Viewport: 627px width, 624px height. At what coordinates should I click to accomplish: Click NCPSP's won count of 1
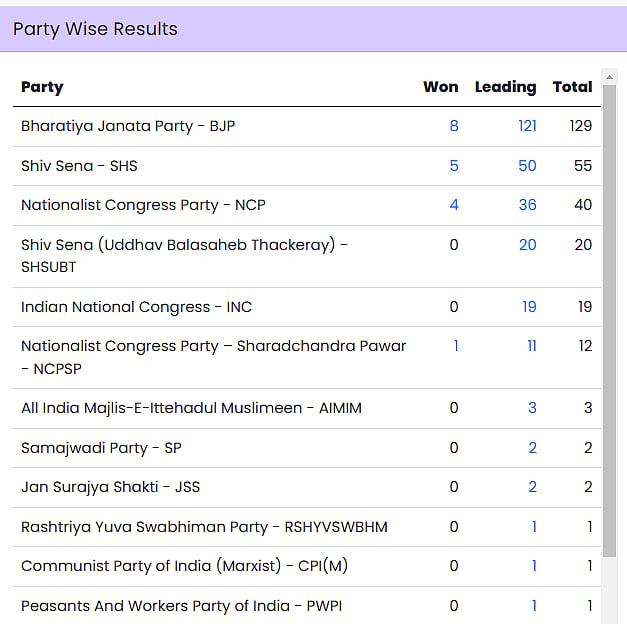click(x=456, y=346)
